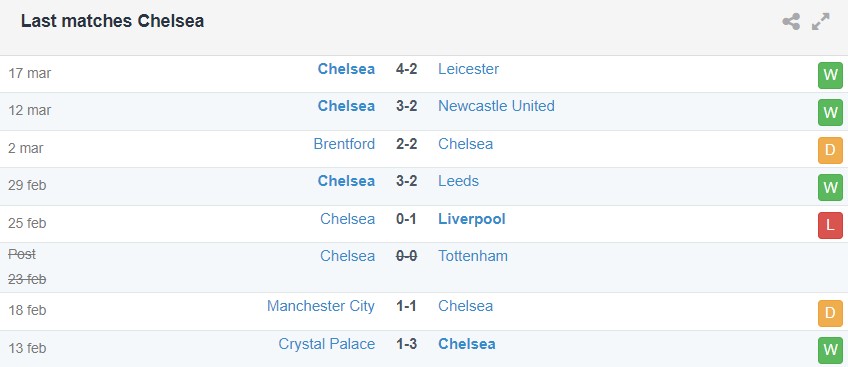Image resolution: width=848 pixels, height=367 pixels.
Task: Open the Tottenham team link
Action: [473, 256]
